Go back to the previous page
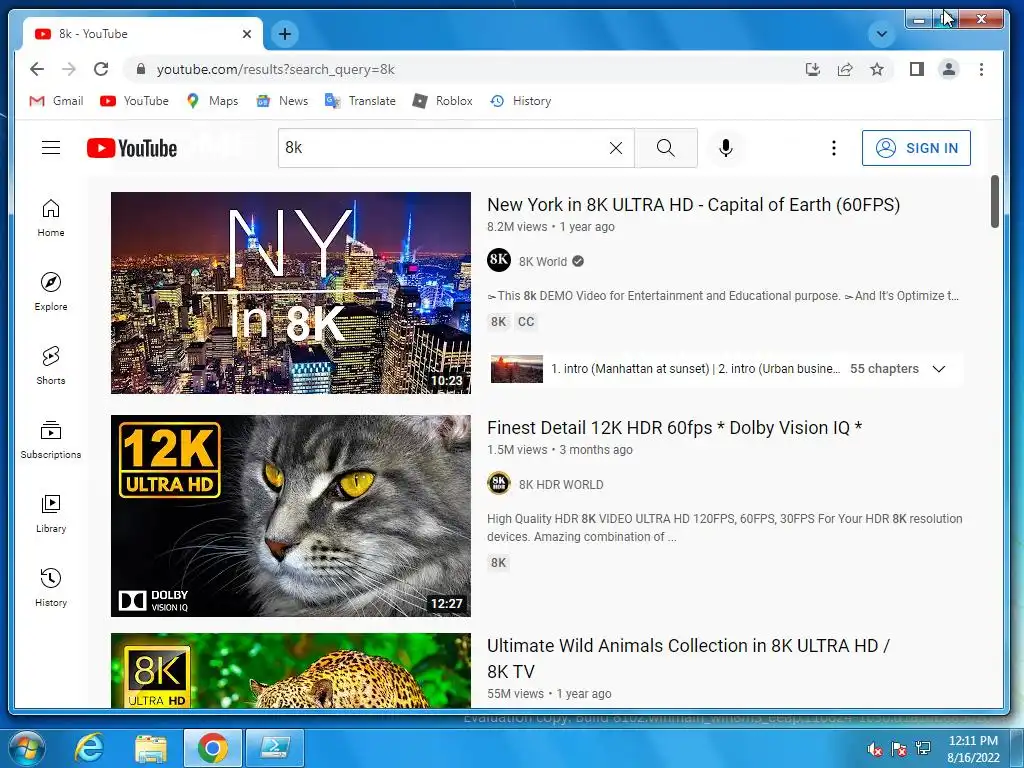This screenshot has height=768, width=1024. pos(37,69)
